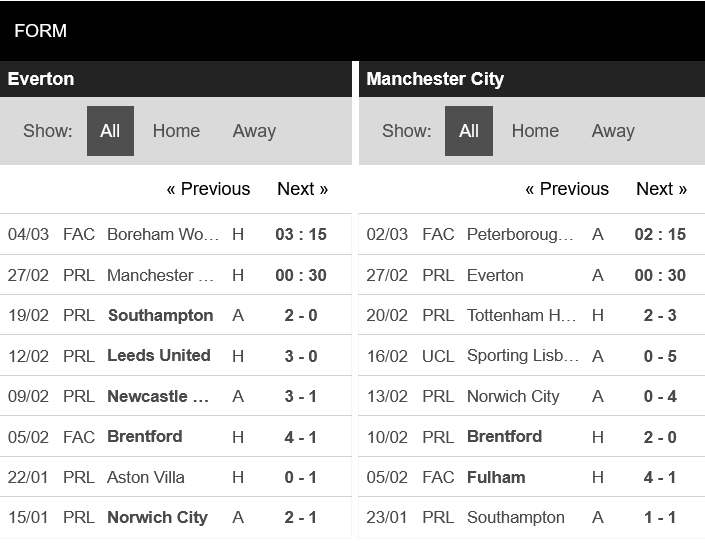This screenshot has width=705, height=547.
Task: Open Everton's Aston Villa 0 - 1 match
Action: click(x=176, y=477)
